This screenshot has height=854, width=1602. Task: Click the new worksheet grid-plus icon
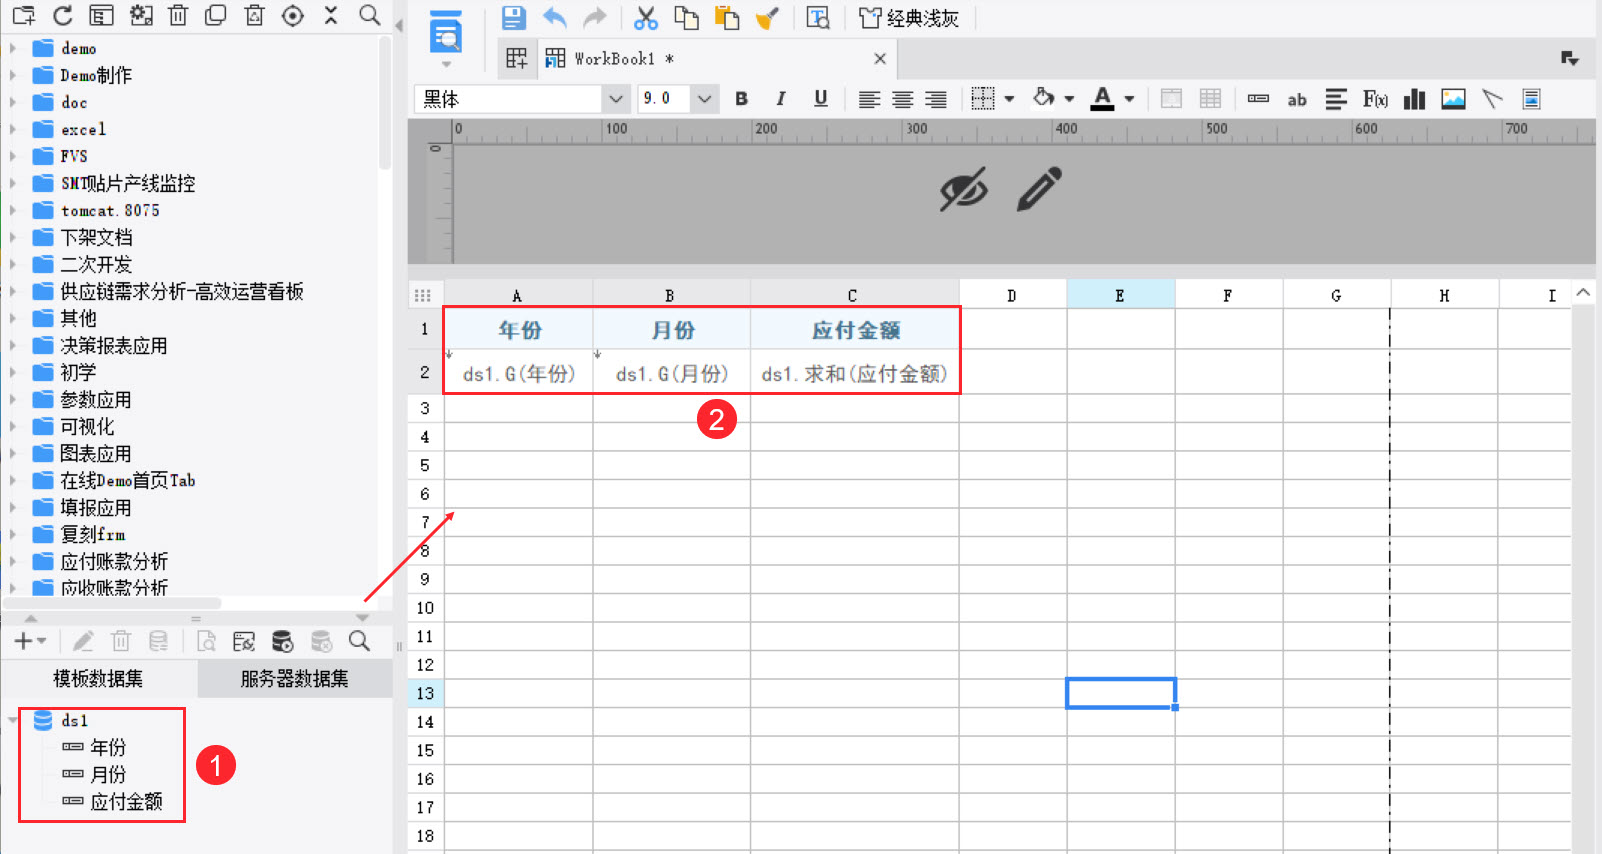[x=516, y=58]
